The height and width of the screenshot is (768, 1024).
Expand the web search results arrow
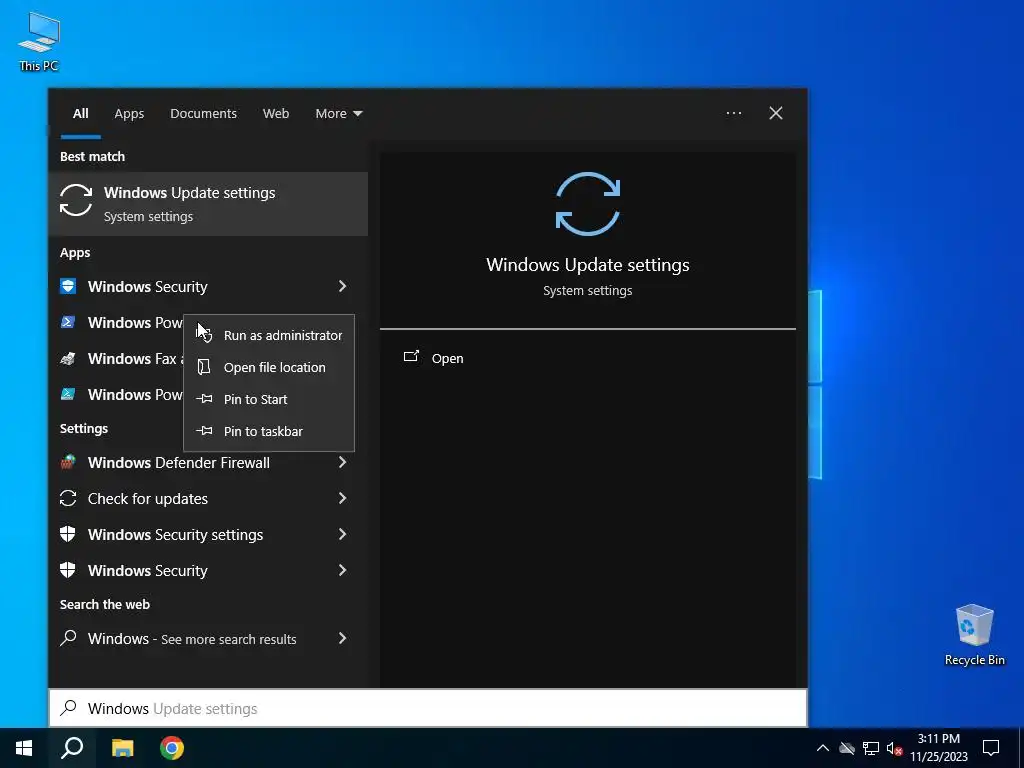coord(342,638)
